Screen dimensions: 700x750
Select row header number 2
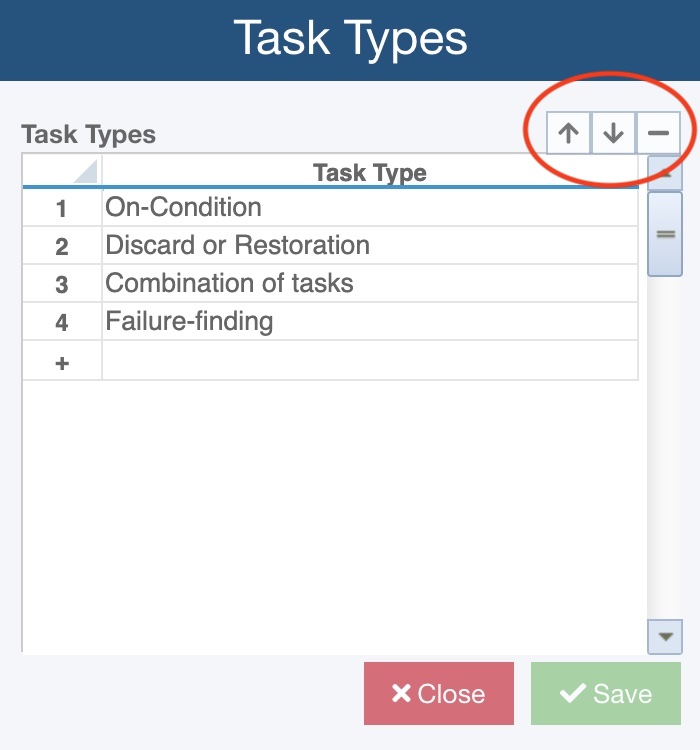point(62,247)
